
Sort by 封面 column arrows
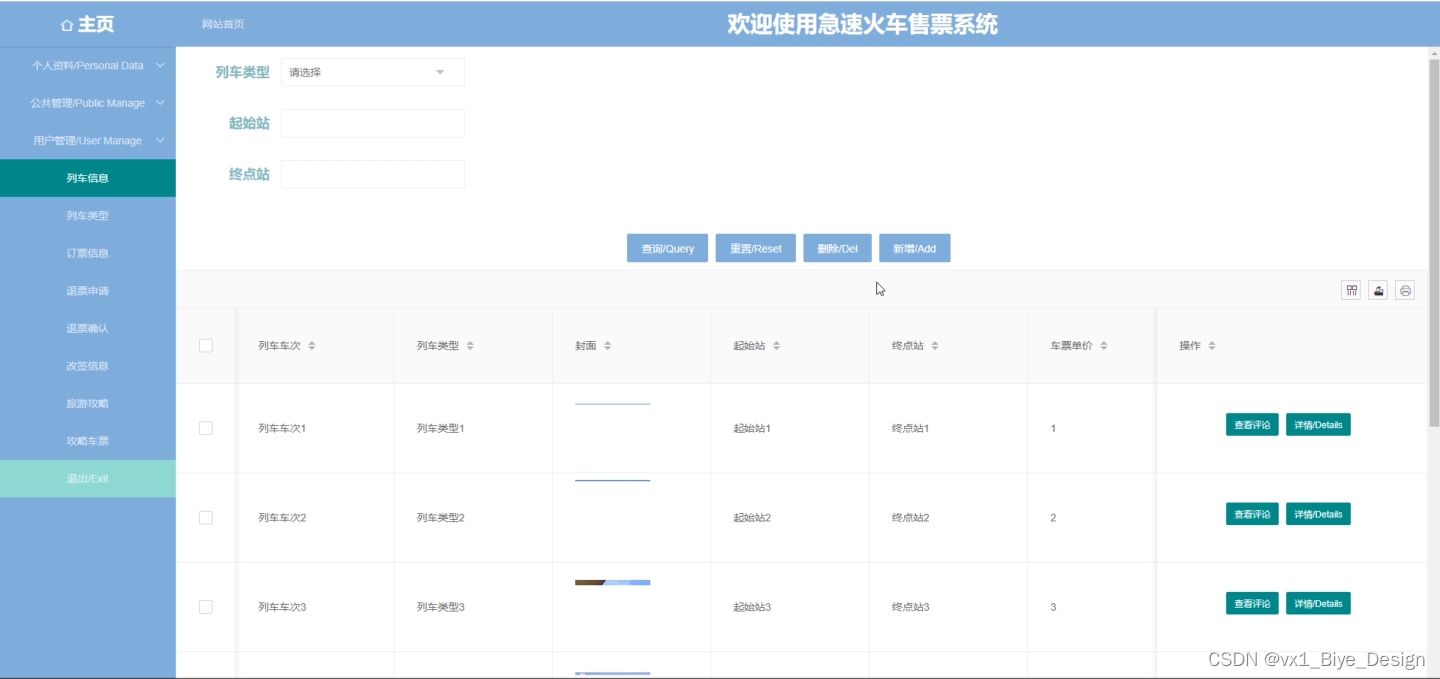607,346
